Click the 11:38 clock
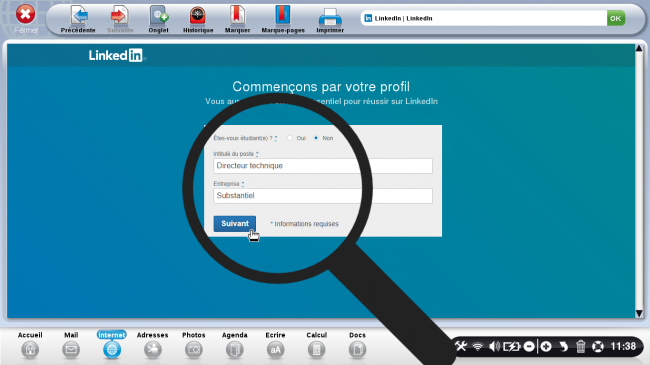The width and height of the screenshot is (650, 365). click(623, 346)
